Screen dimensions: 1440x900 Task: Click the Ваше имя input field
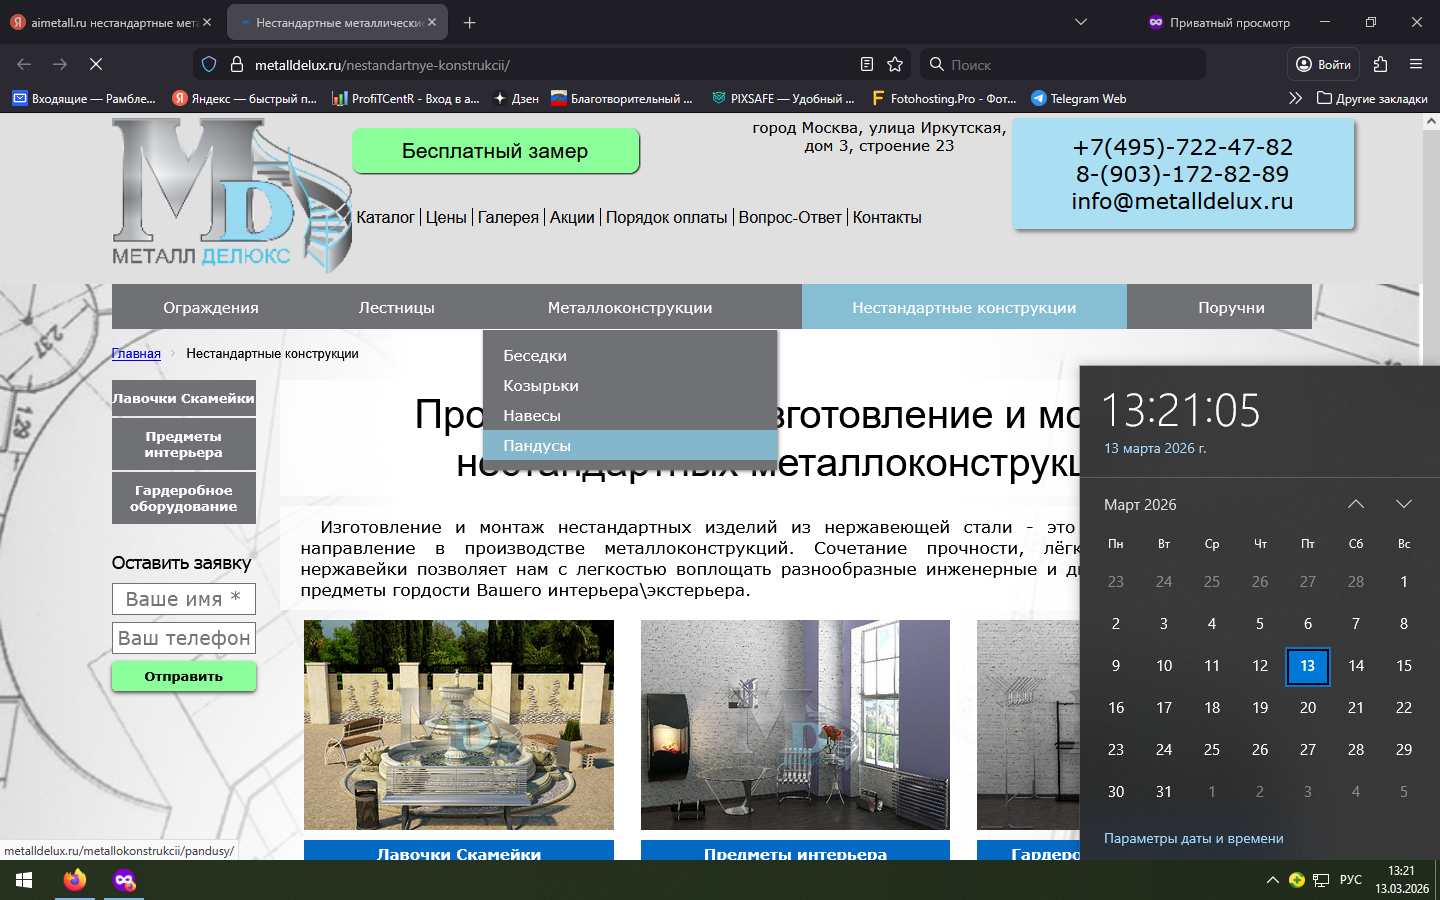click(183, 599)
